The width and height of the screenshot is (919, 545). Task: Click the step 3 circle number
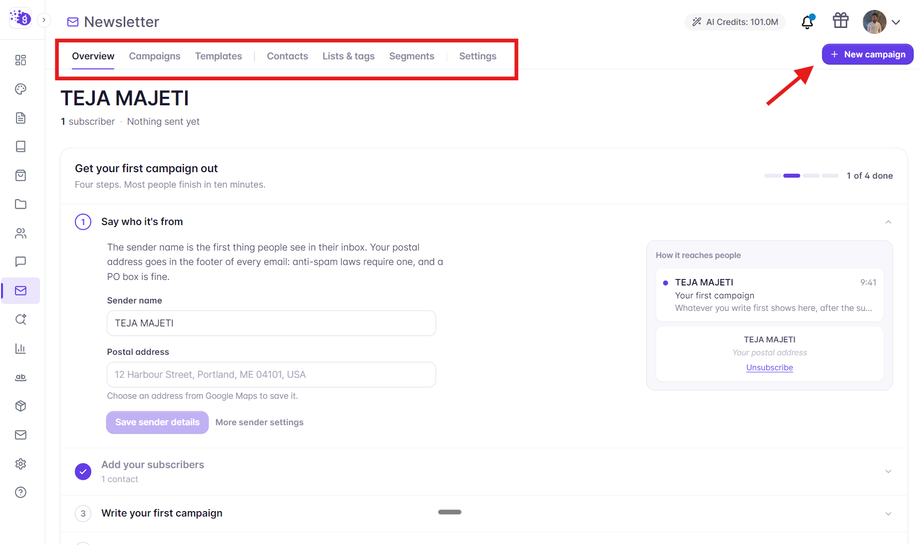(x=83, y=514)
